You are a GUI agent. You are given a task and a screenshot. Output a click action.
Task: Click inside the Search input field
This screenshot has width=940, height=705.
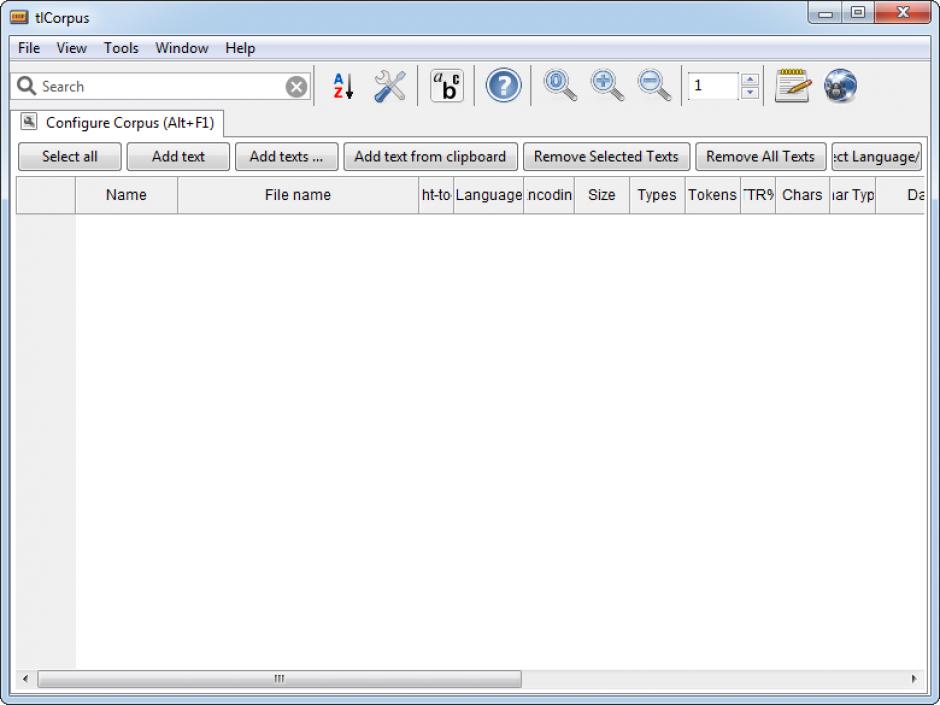coord(160,87)
